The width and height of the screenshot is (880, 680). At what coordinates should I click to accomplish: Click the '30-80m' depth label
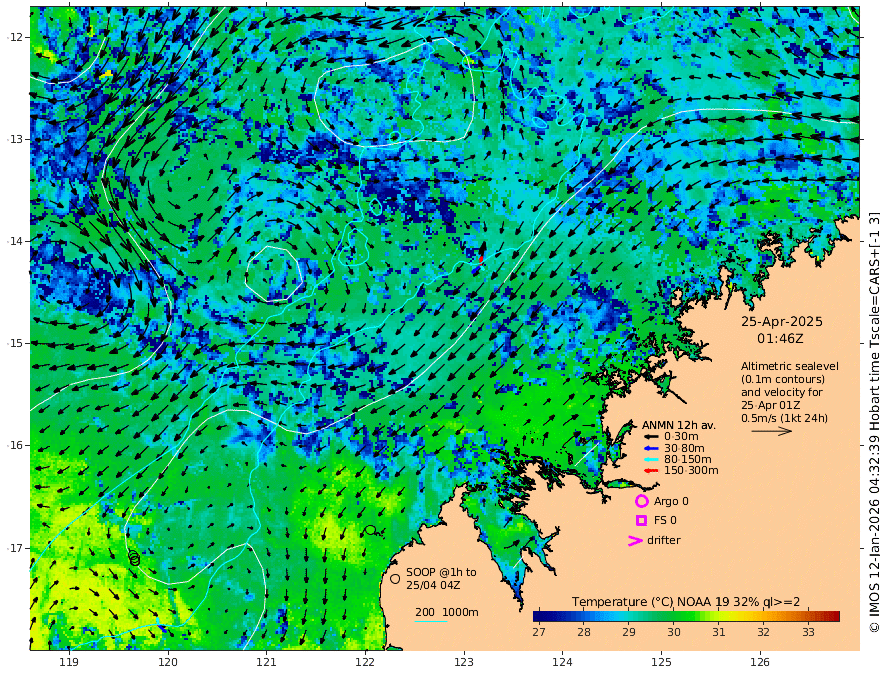[x=684, y=448]
